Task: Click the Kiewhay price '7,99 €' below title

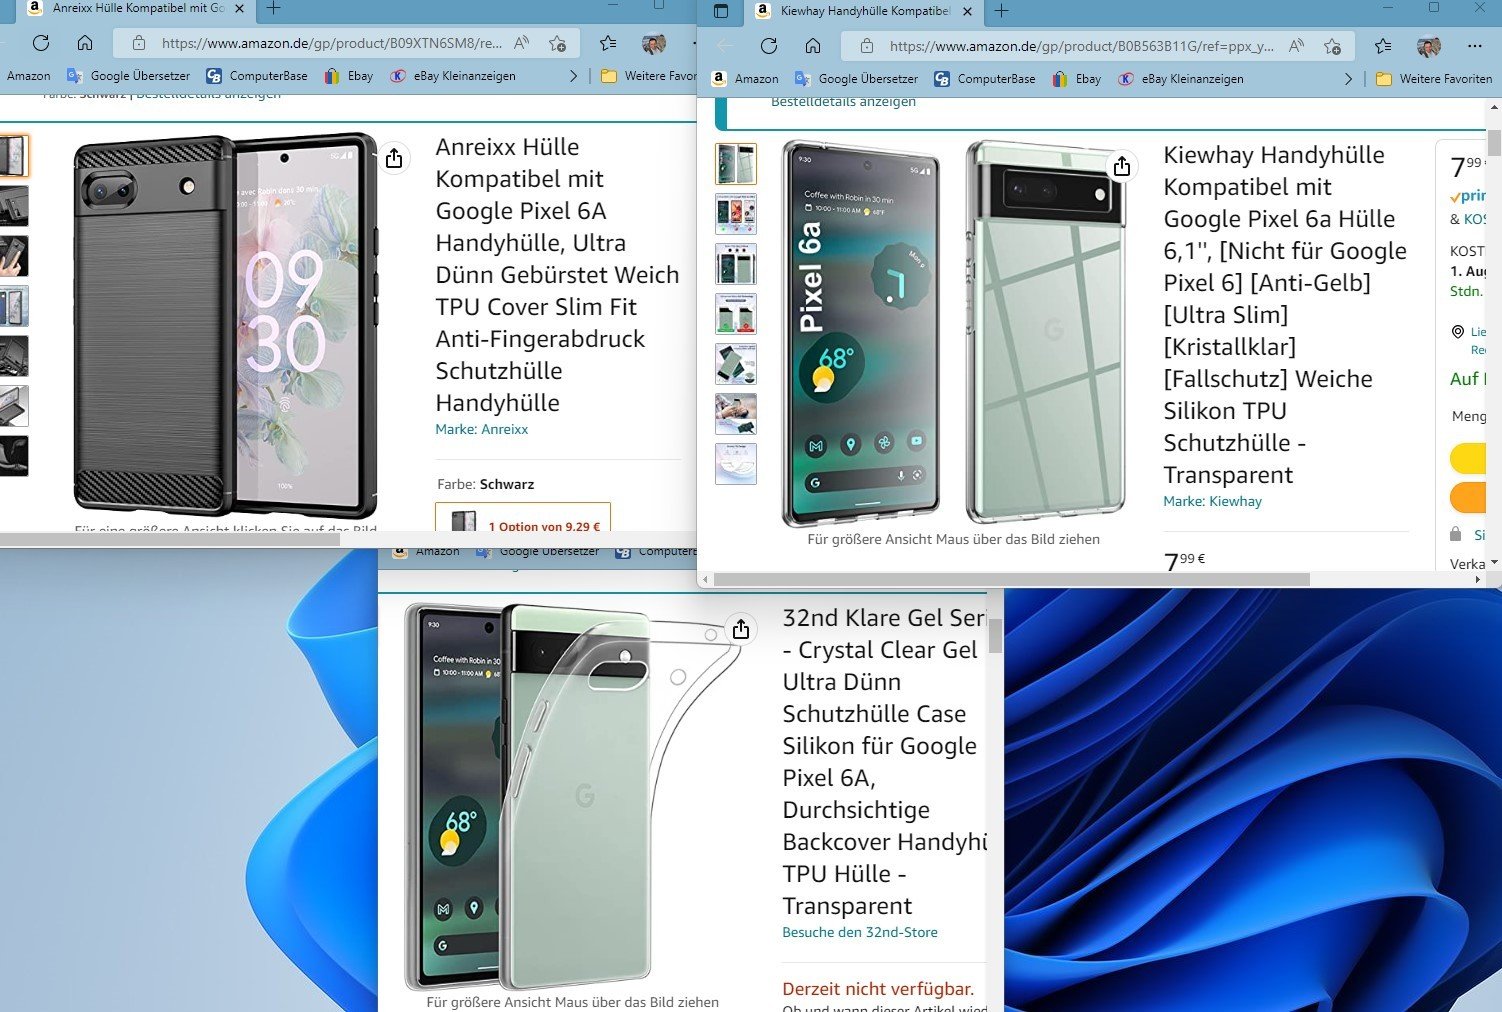Action: 1185,561
